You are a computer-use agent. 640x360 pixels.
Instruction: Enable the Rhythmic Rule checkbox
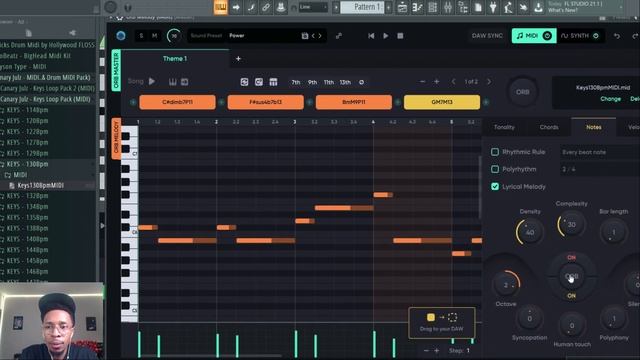(495, 152)
